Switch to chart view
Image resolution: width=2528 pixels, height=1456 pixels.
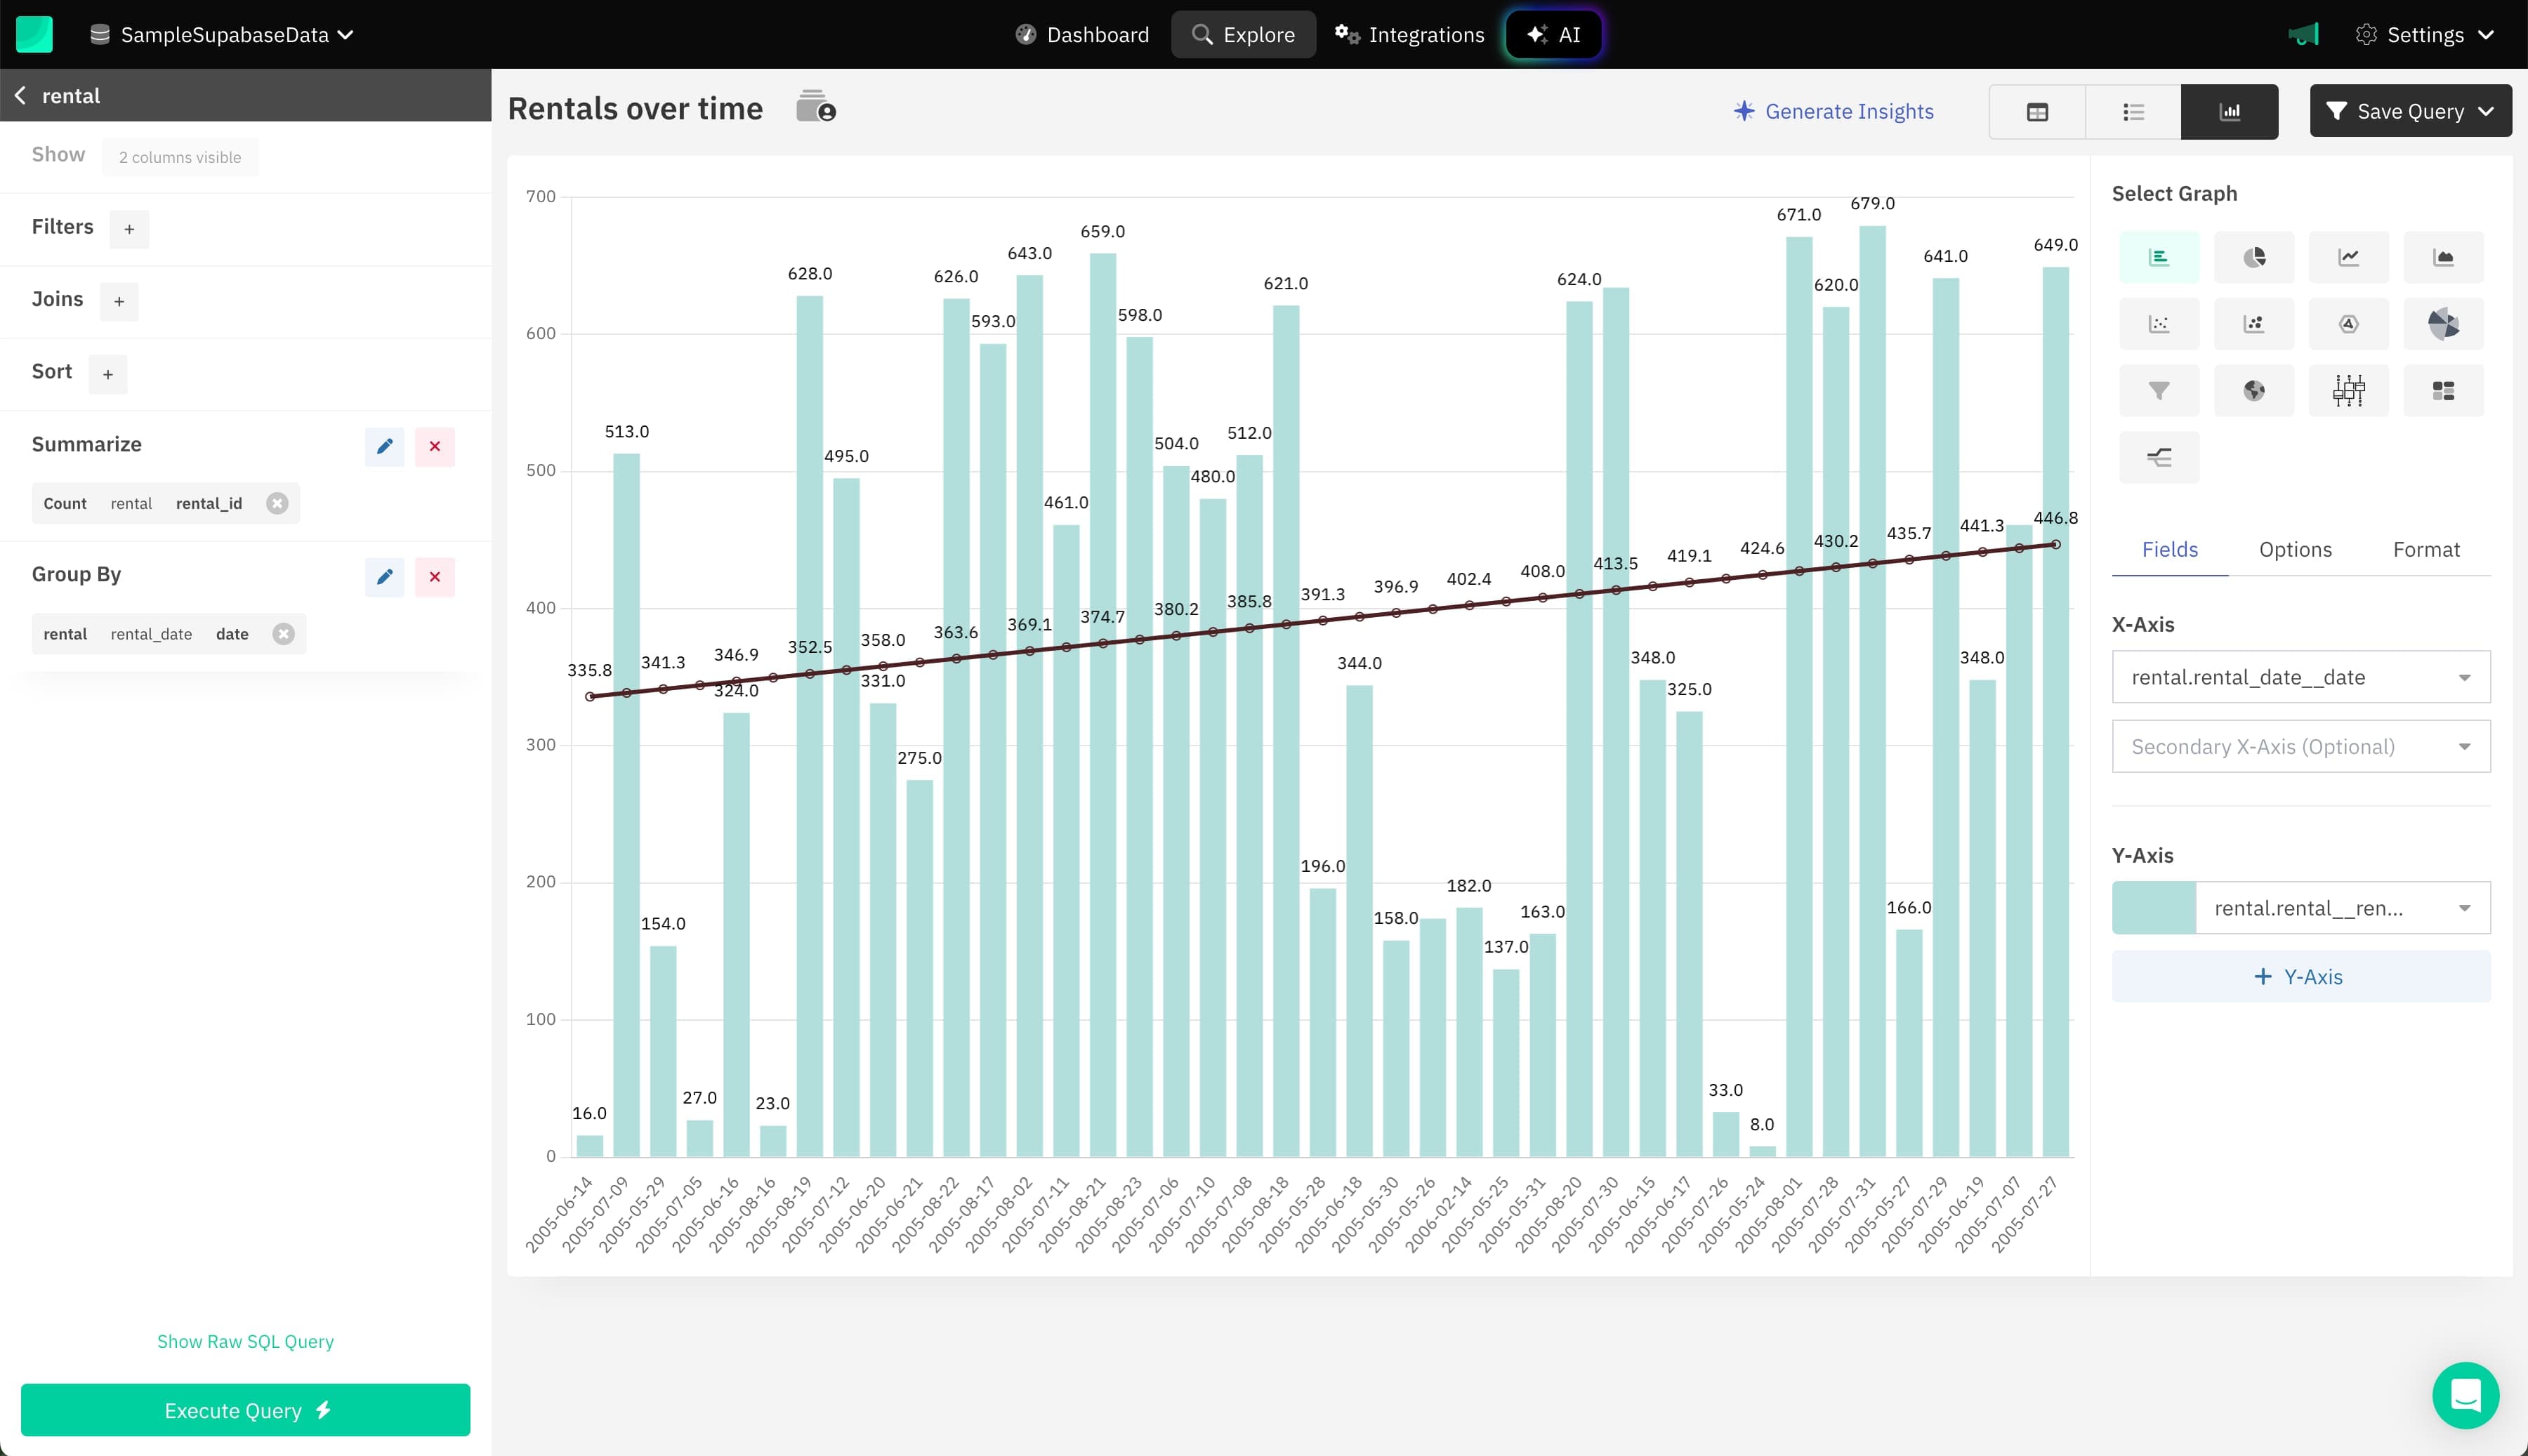[x=2229, y=112]
